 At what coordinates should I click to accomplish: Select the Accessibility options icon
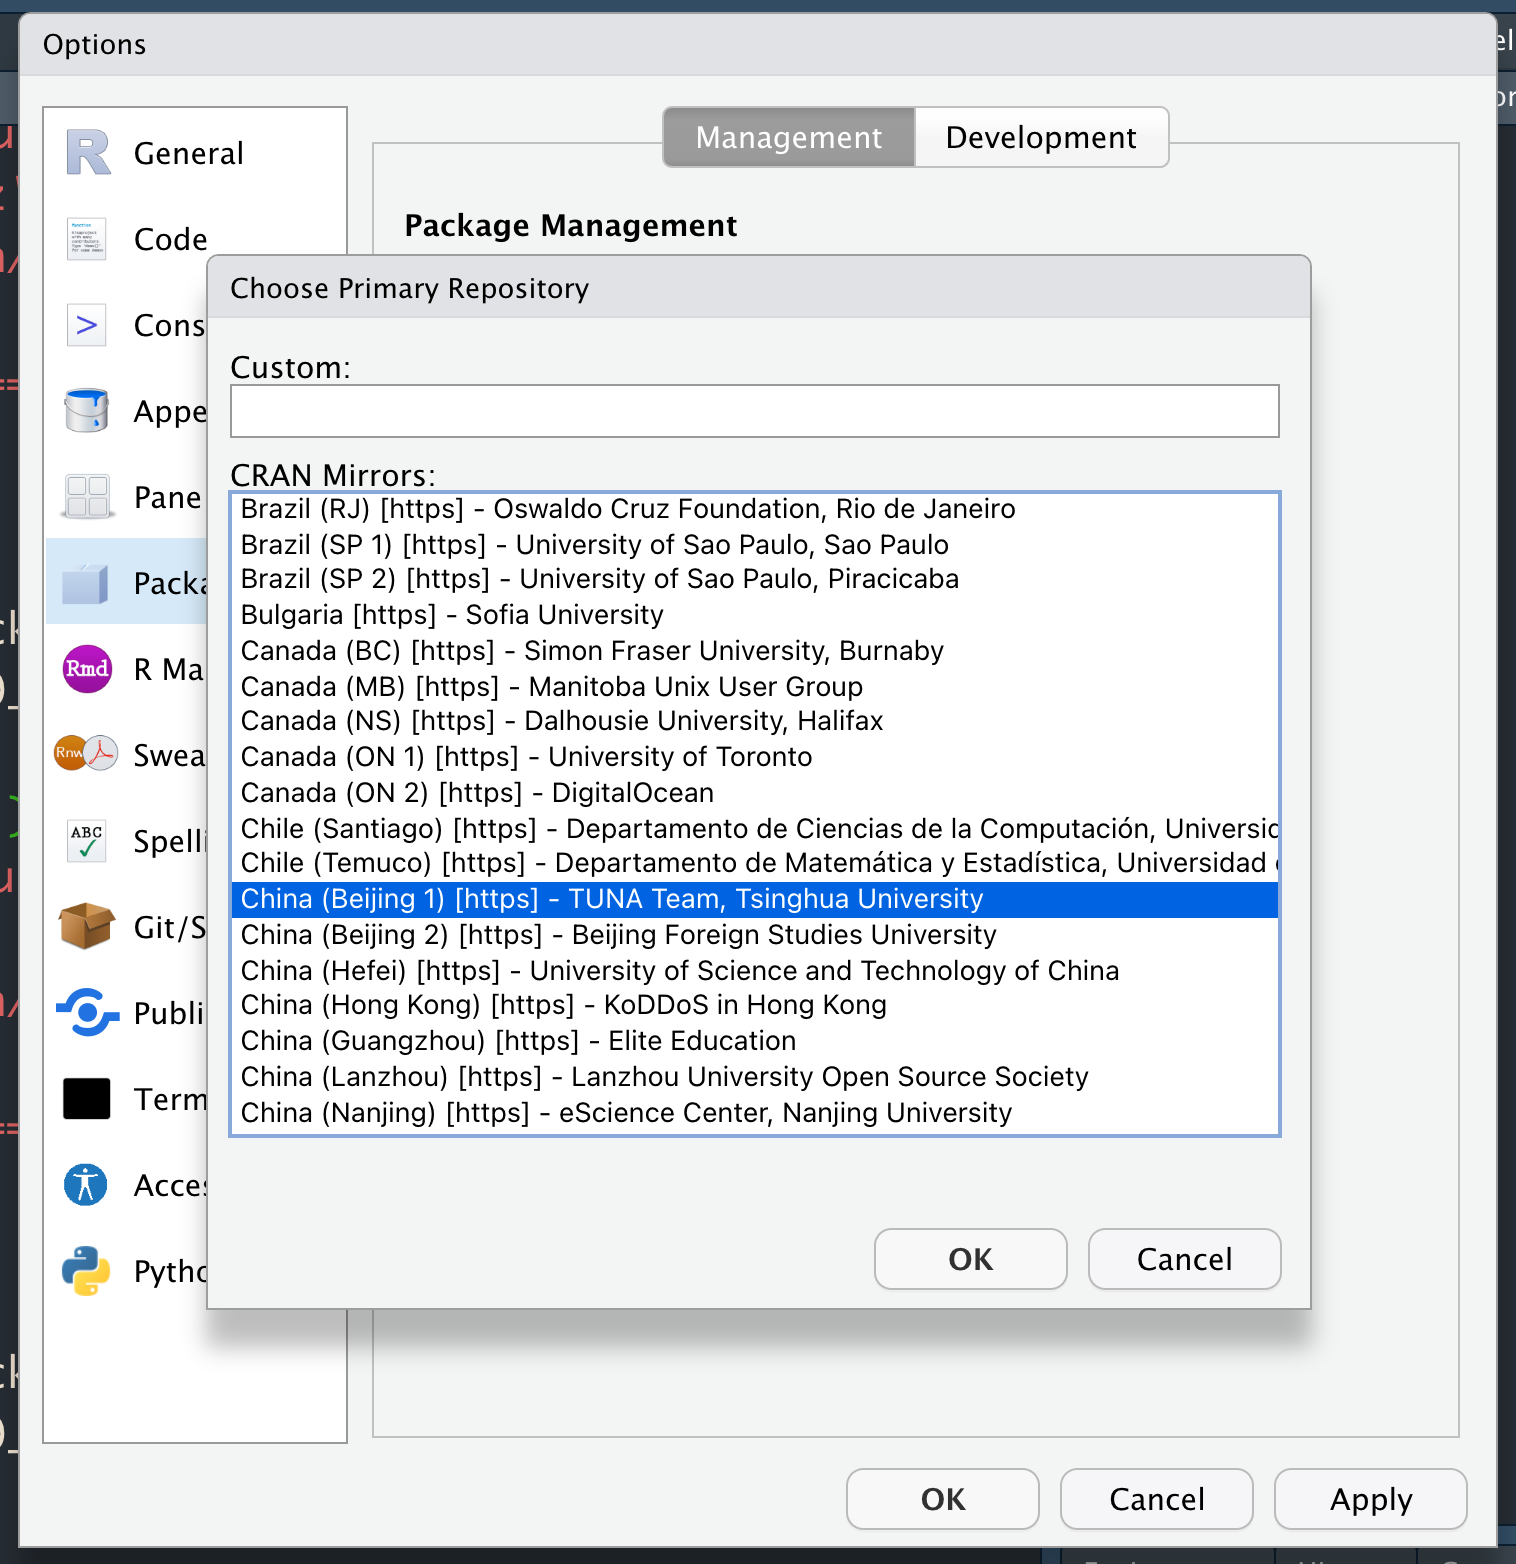click(x=86, y=1185)
